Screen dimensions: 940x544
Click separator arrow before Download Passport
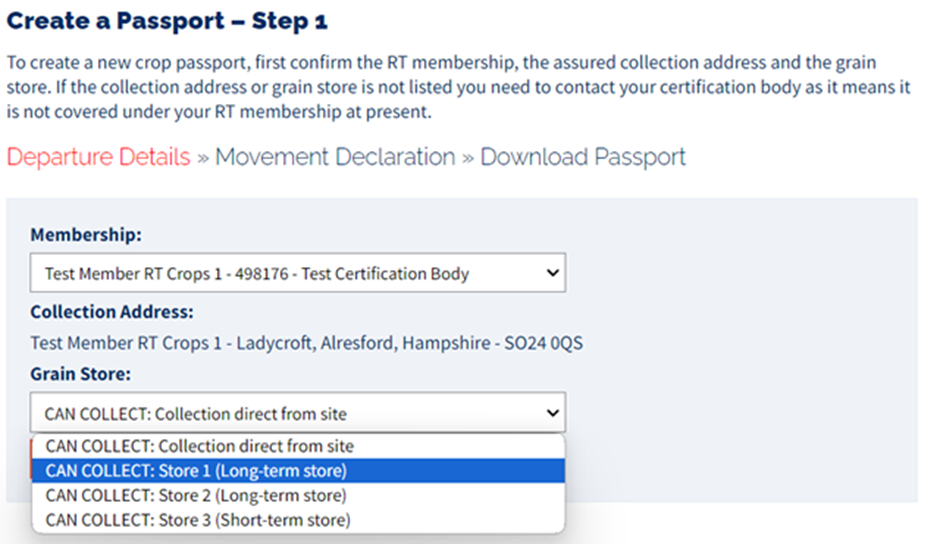467,158
